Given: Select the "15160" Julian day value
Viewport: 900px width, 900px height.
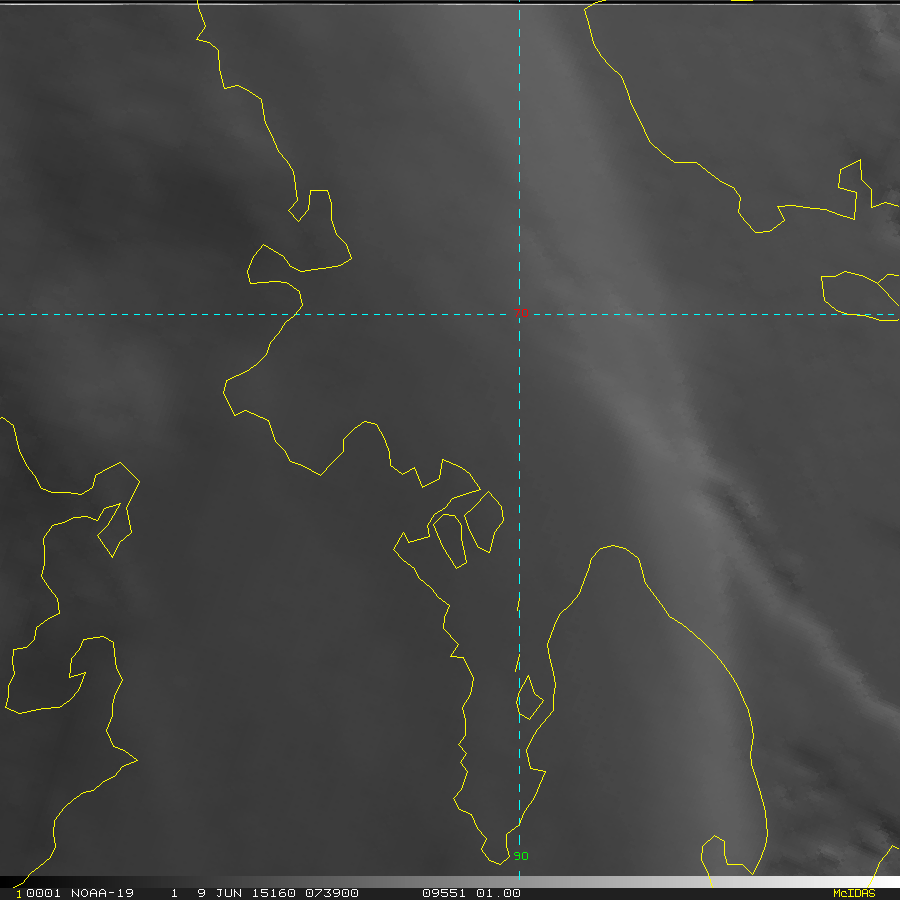Looking at the screenshot, I should pos(273,893).
